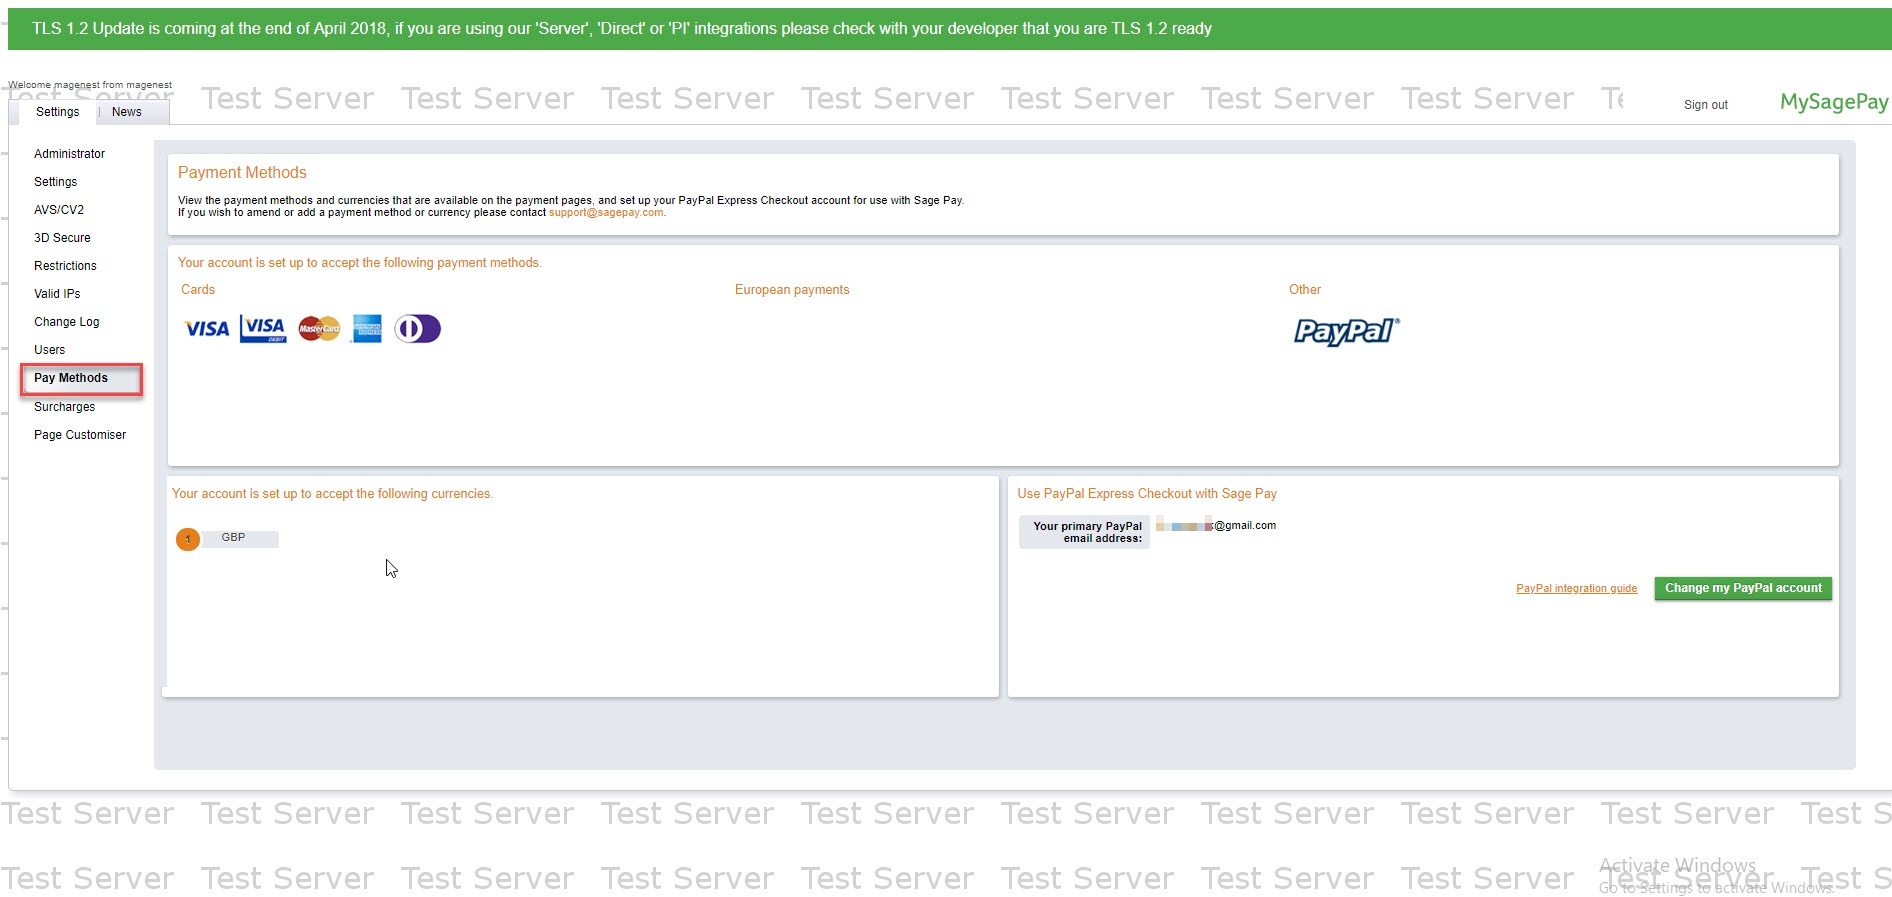
Task: Open the 3D Secure sidebar item
Action: click(62, 238)
